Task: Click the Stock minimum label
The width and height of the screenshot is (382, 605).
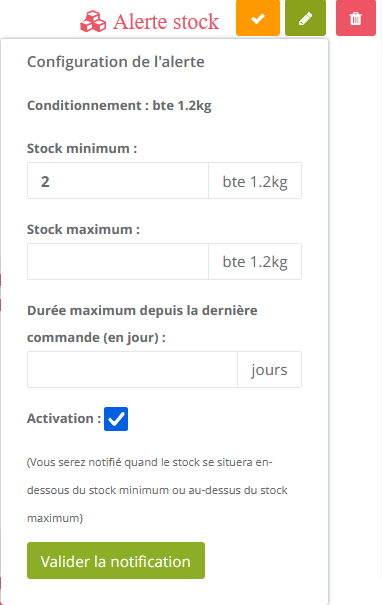Action: [82, 149]
